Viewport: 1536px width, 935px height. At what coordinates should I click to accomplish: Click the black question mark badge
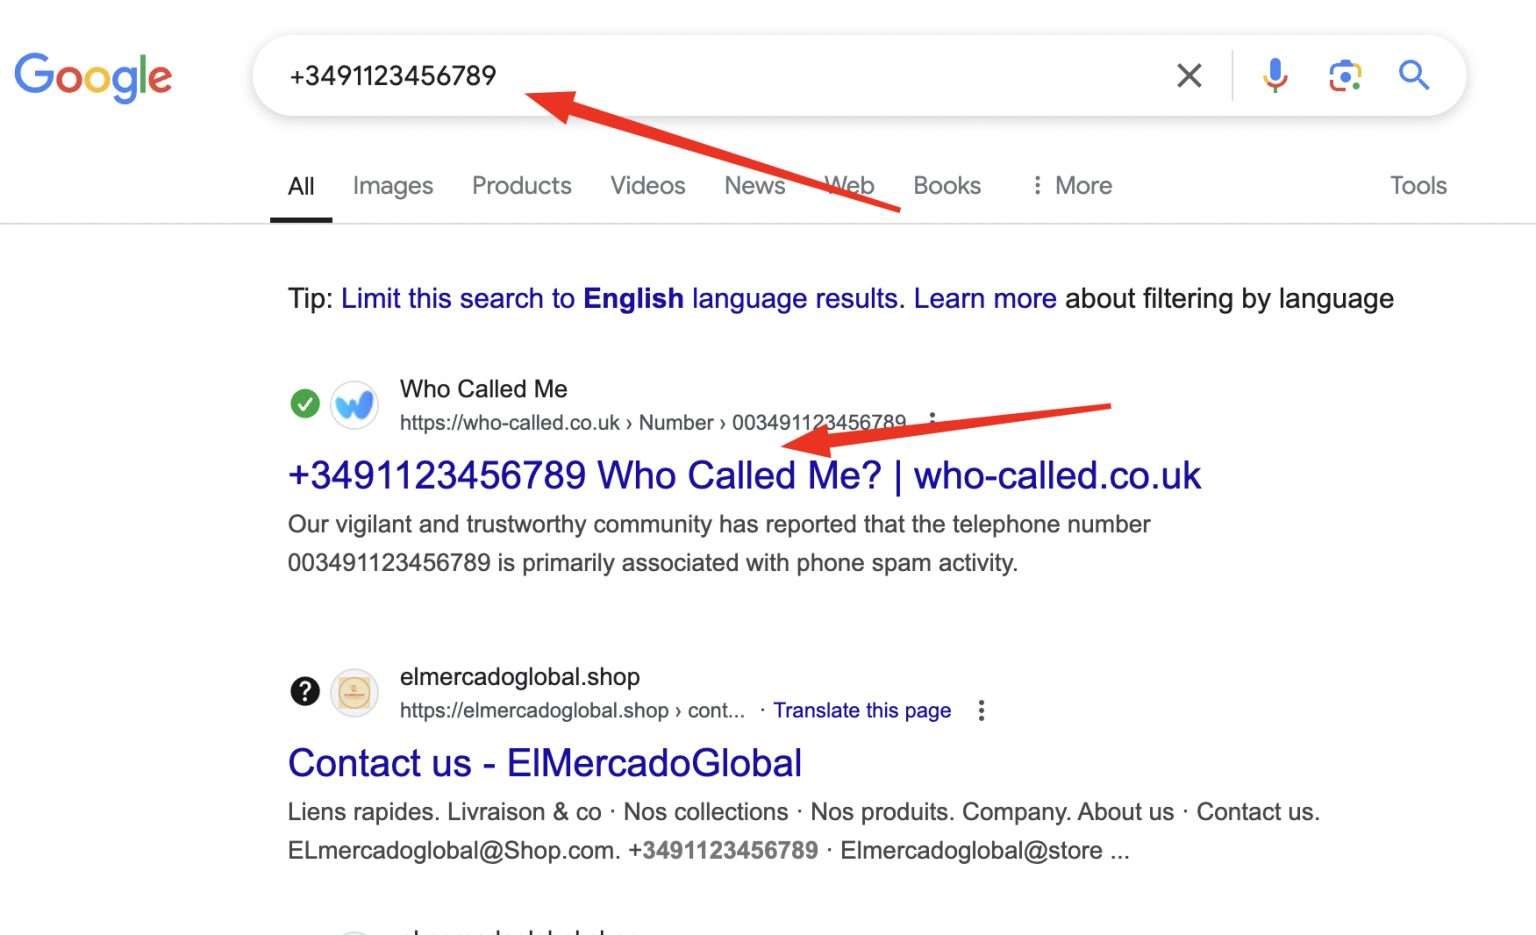pos(305,691)
